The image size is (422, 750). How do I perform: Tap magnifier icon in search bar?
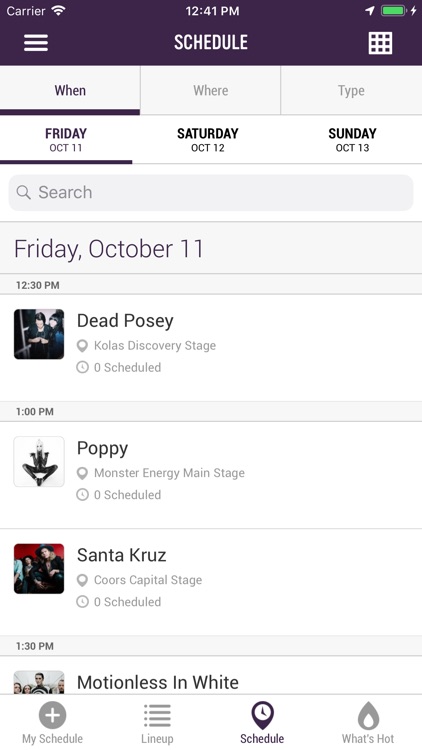click(x=23, y=192)
